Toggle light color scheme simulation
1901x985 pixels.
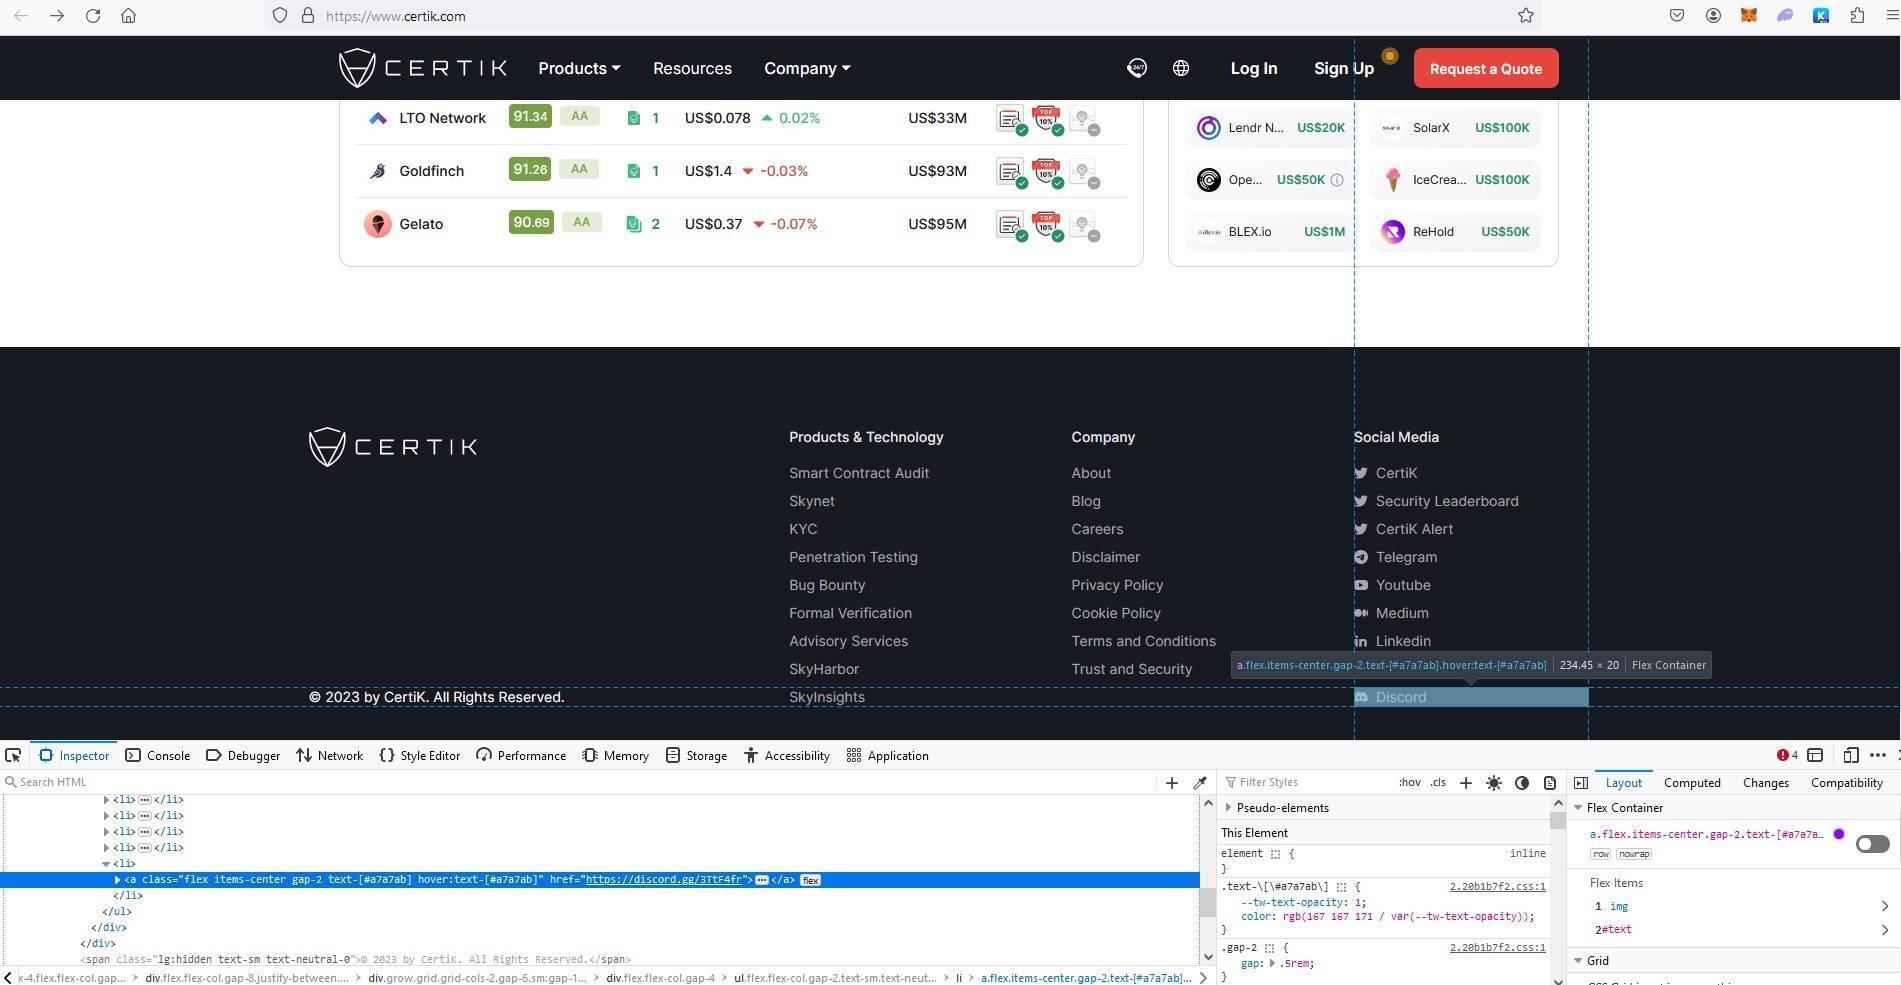click(1494, 783)
